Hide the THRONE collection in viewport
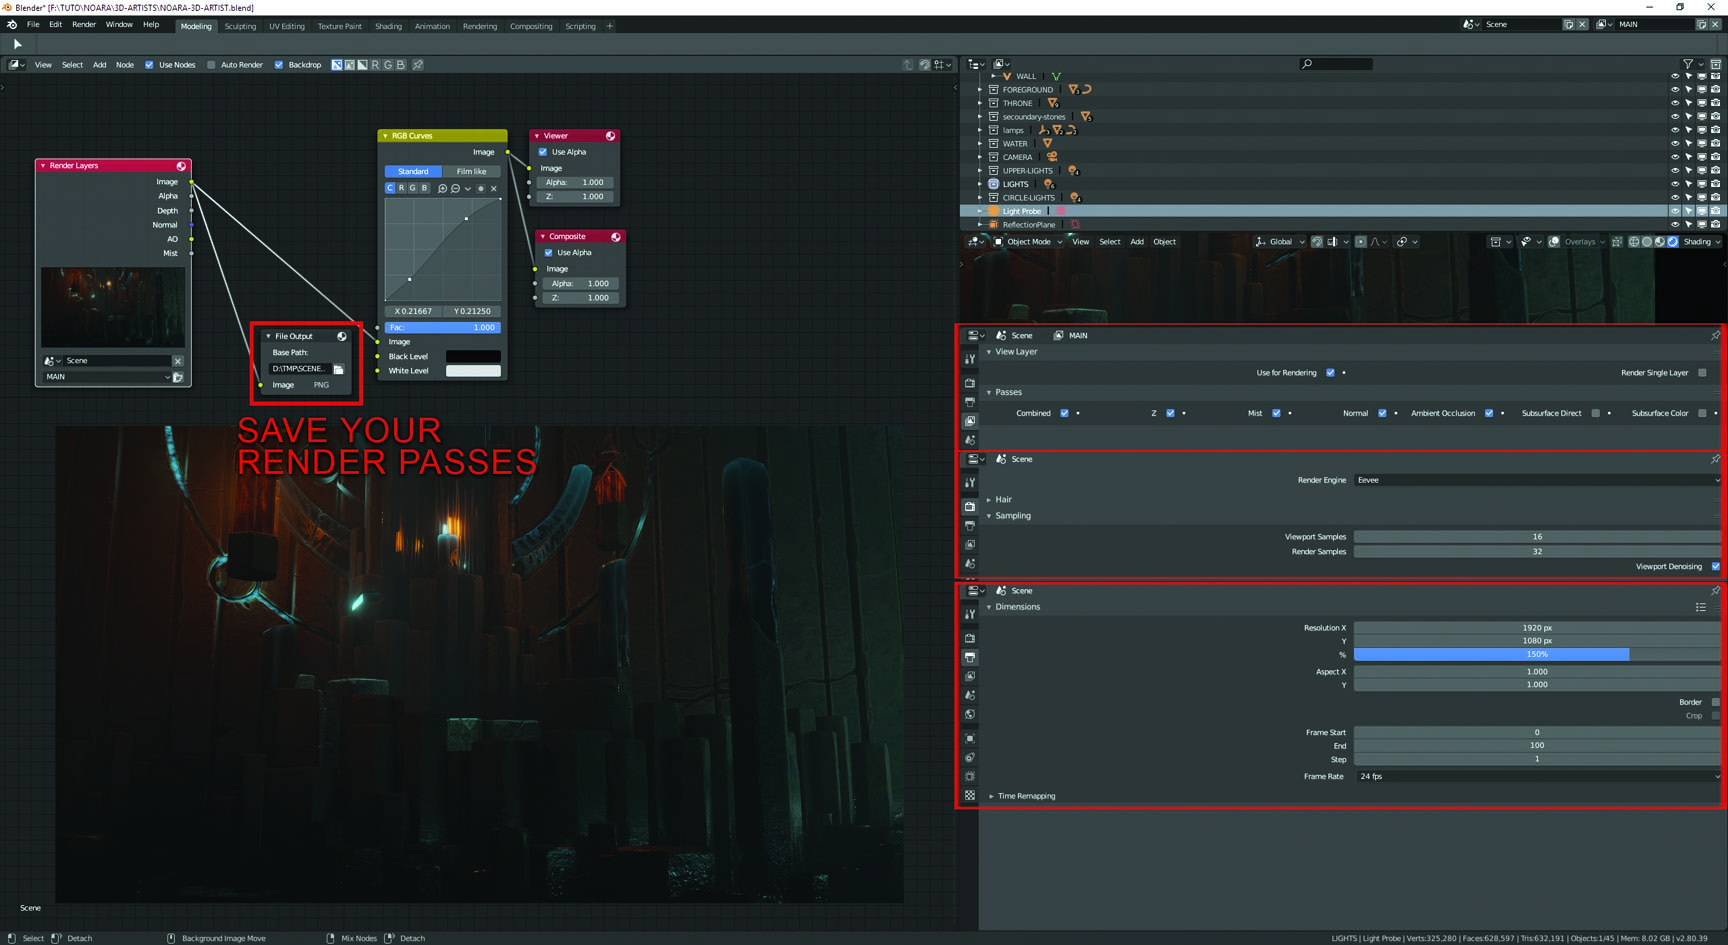Image resolution: width=1728 pixels, height=945 pixels. click(x=1675, y=103)
